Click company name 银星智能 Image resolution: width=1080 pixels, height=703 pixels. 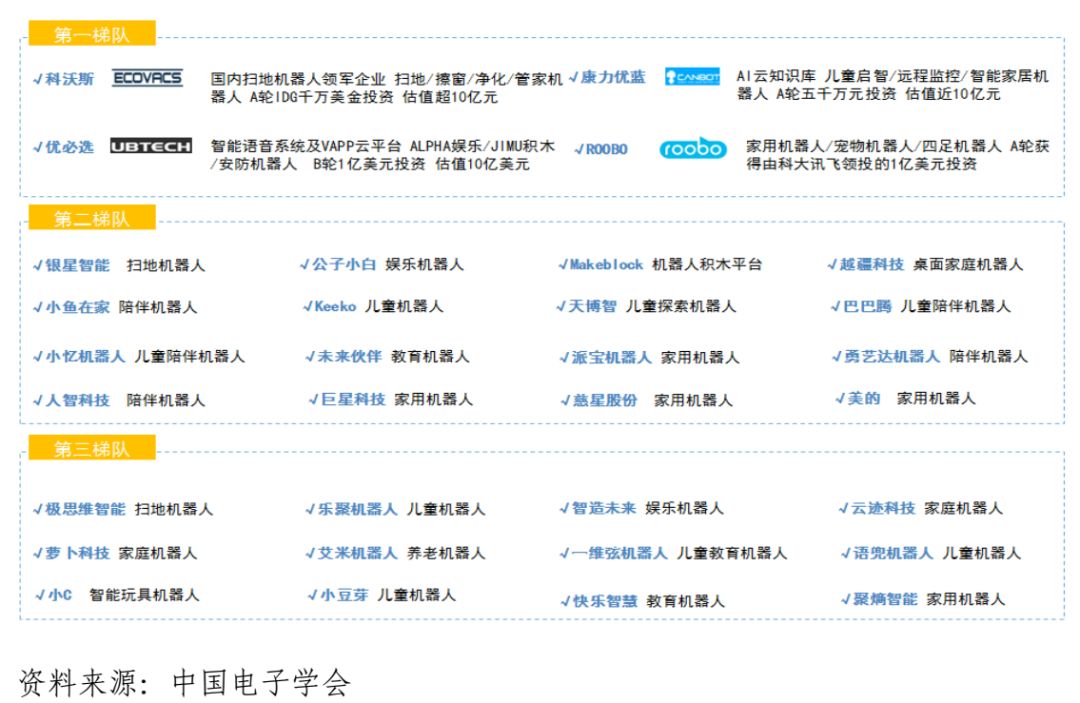coord(78,265)
